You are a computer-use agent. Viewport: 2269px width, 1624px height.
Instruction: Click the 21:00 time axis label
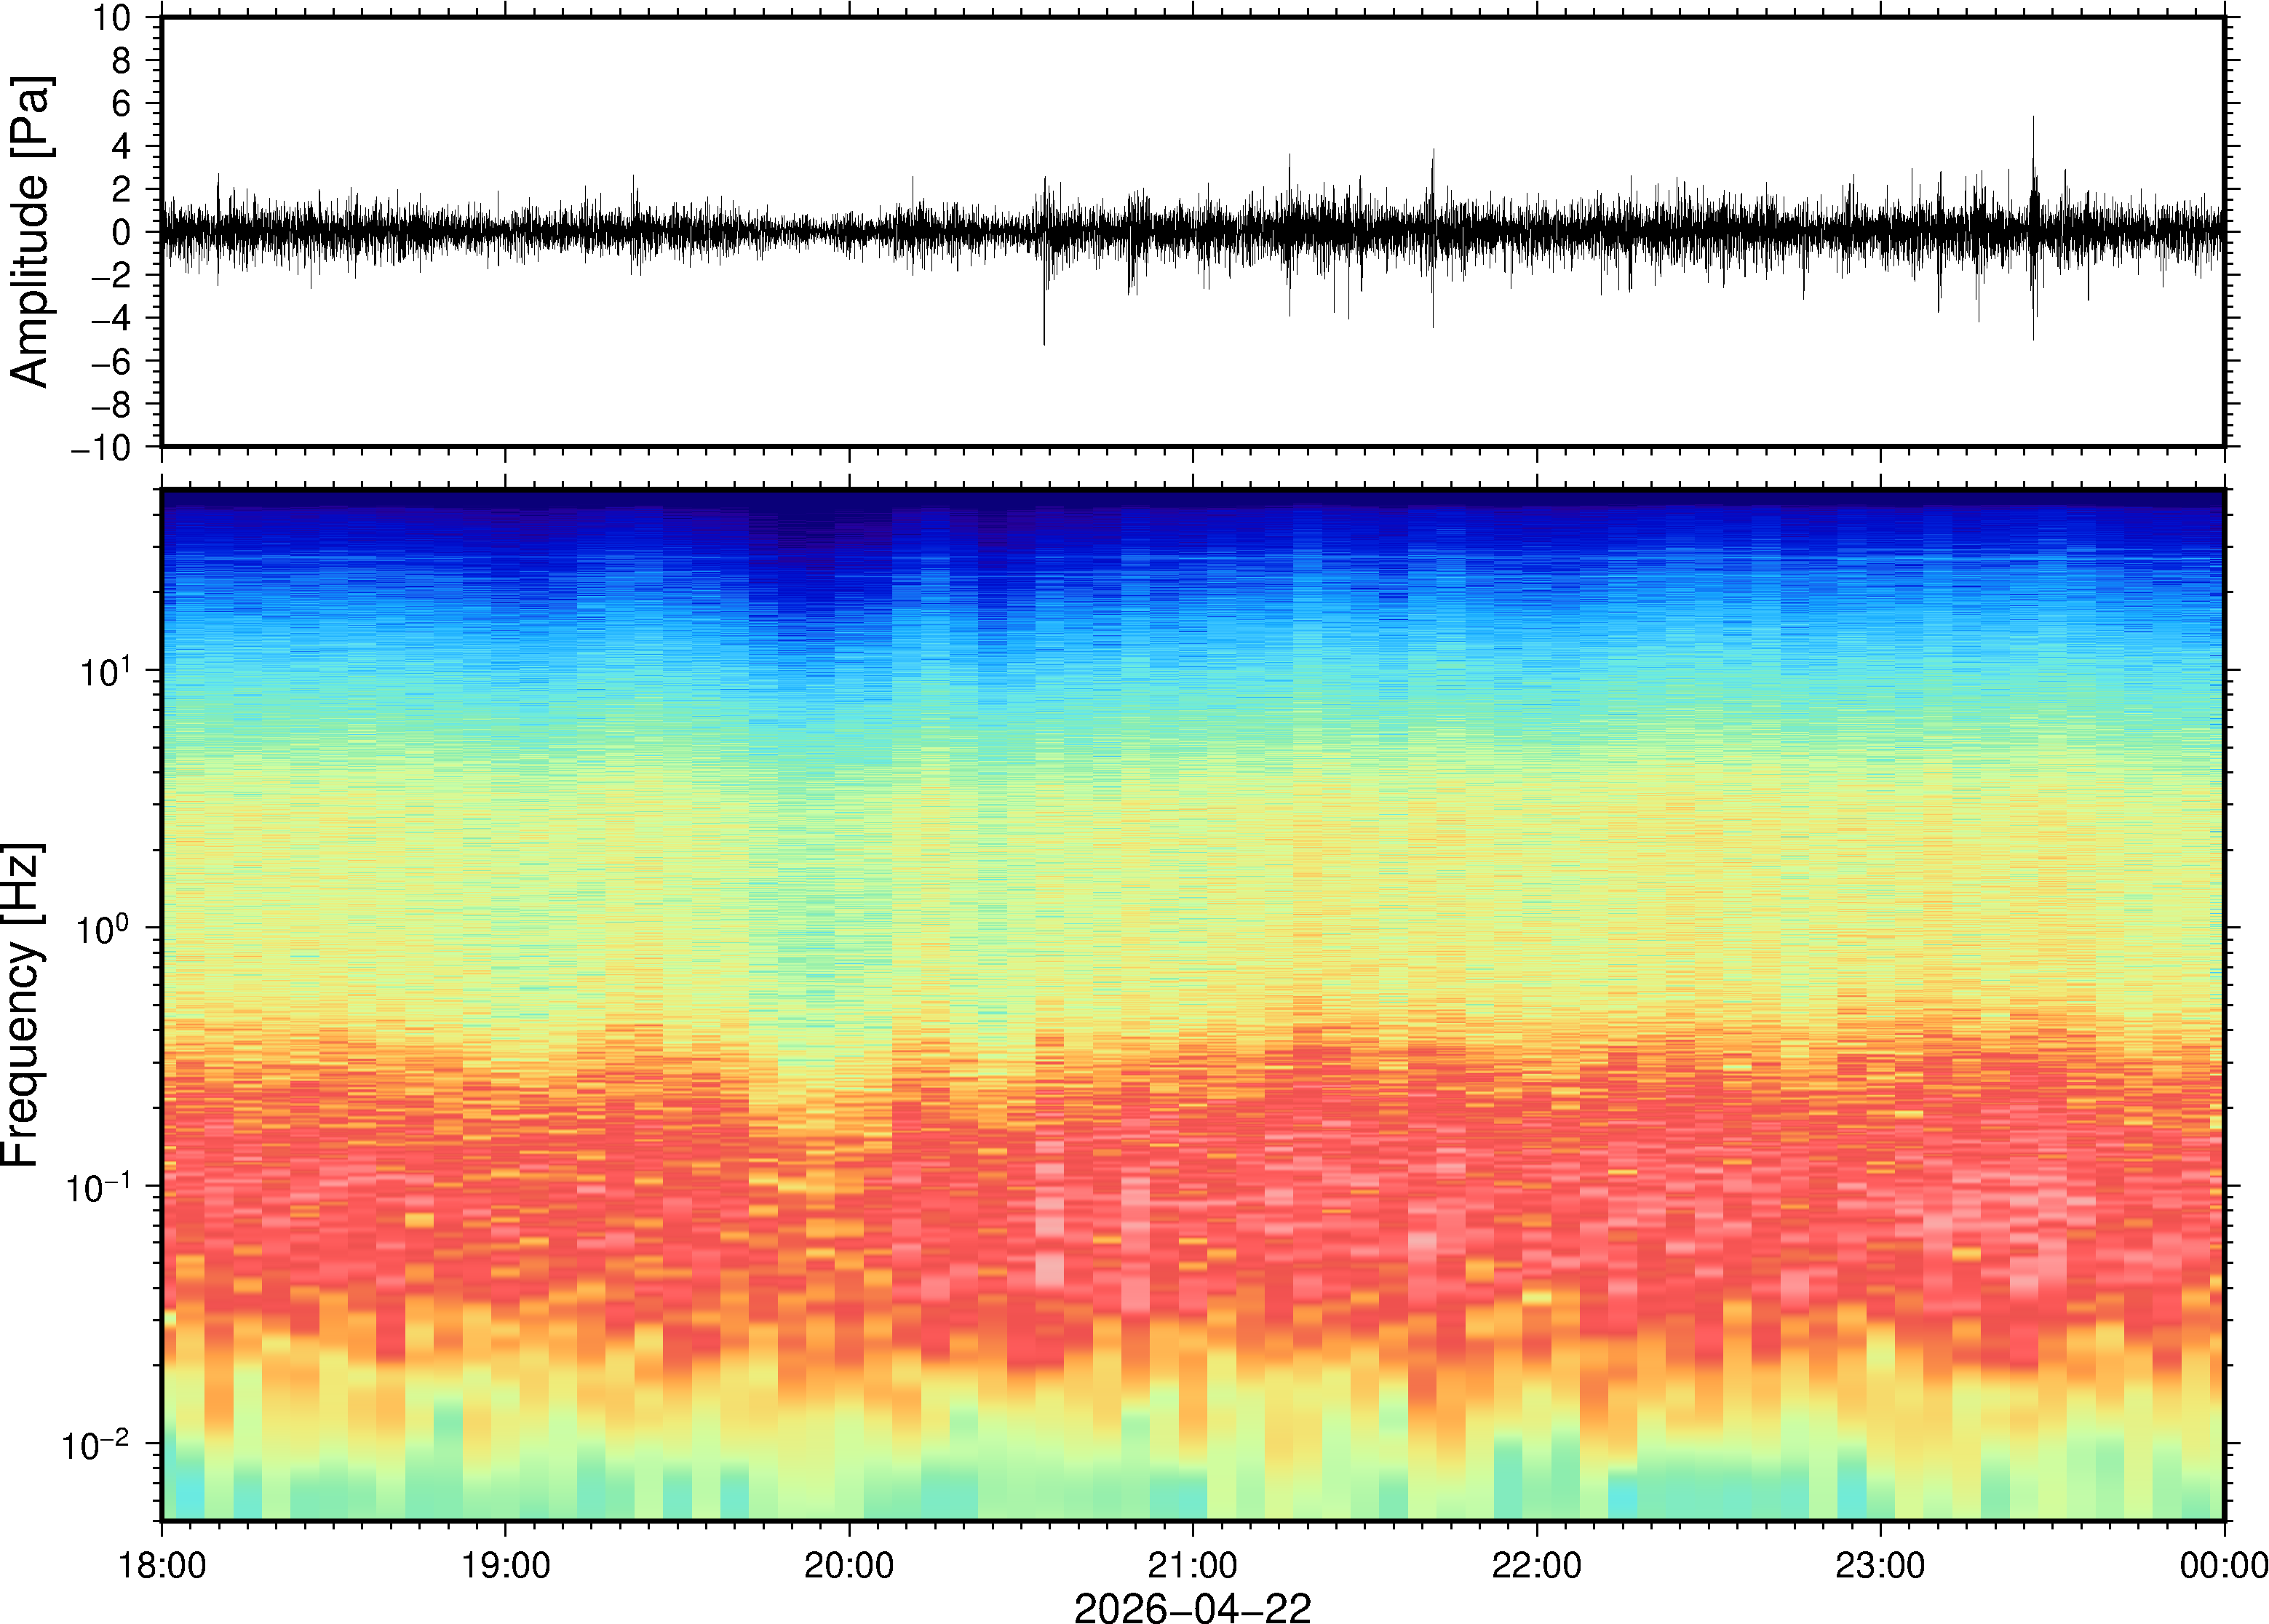tap(1192, 1565)
